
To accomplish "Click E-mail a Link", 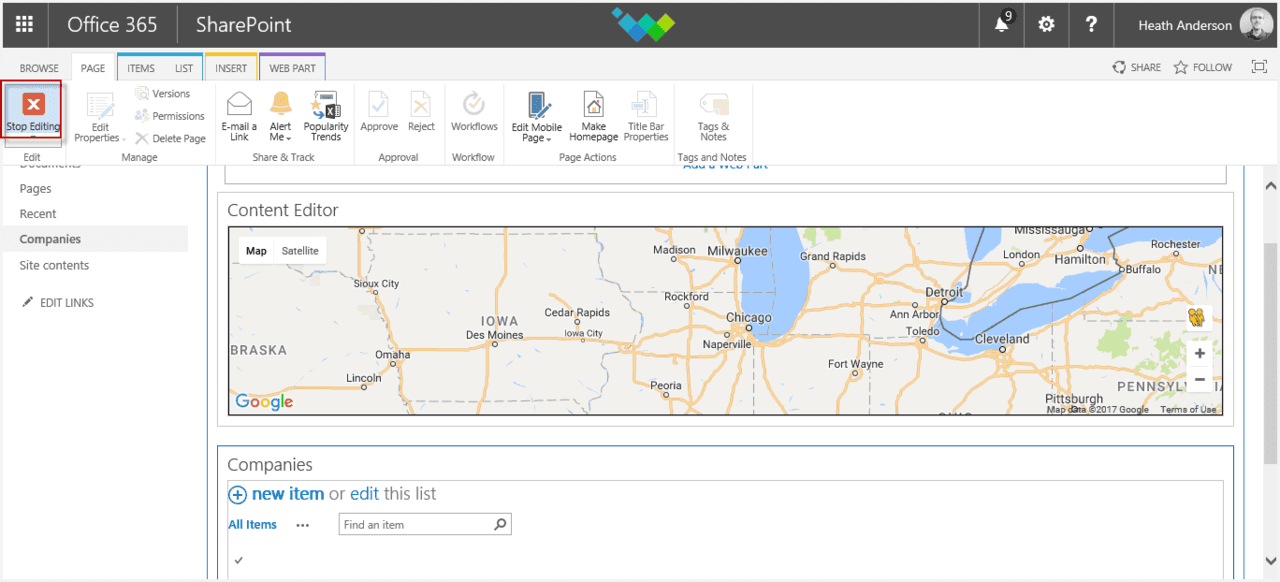I will (x=239, y=116).
